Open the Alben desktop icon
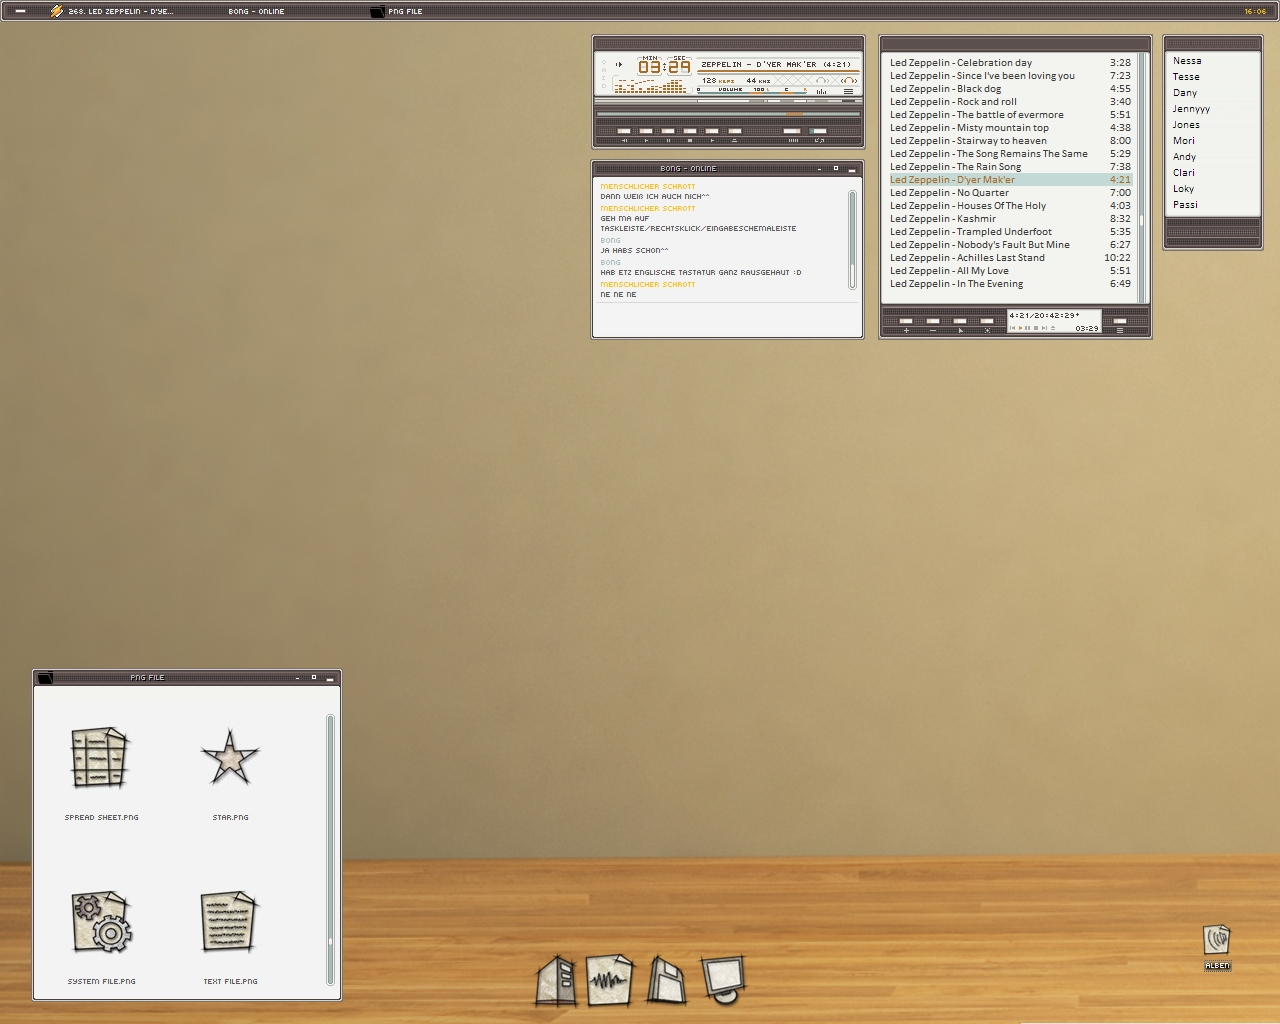Viewport: 1280px width, 1024px height. click(x=1217, y=947)
